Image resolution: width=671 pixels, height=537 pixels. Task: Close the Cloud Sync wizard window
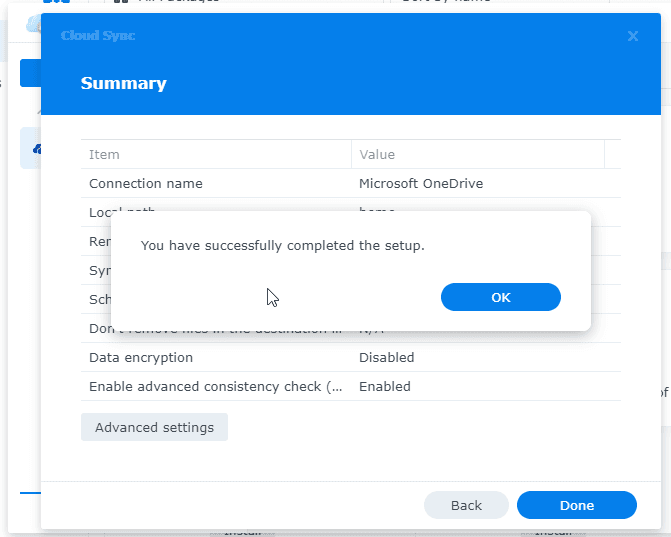pyautogui.click(x=633, y=36)
